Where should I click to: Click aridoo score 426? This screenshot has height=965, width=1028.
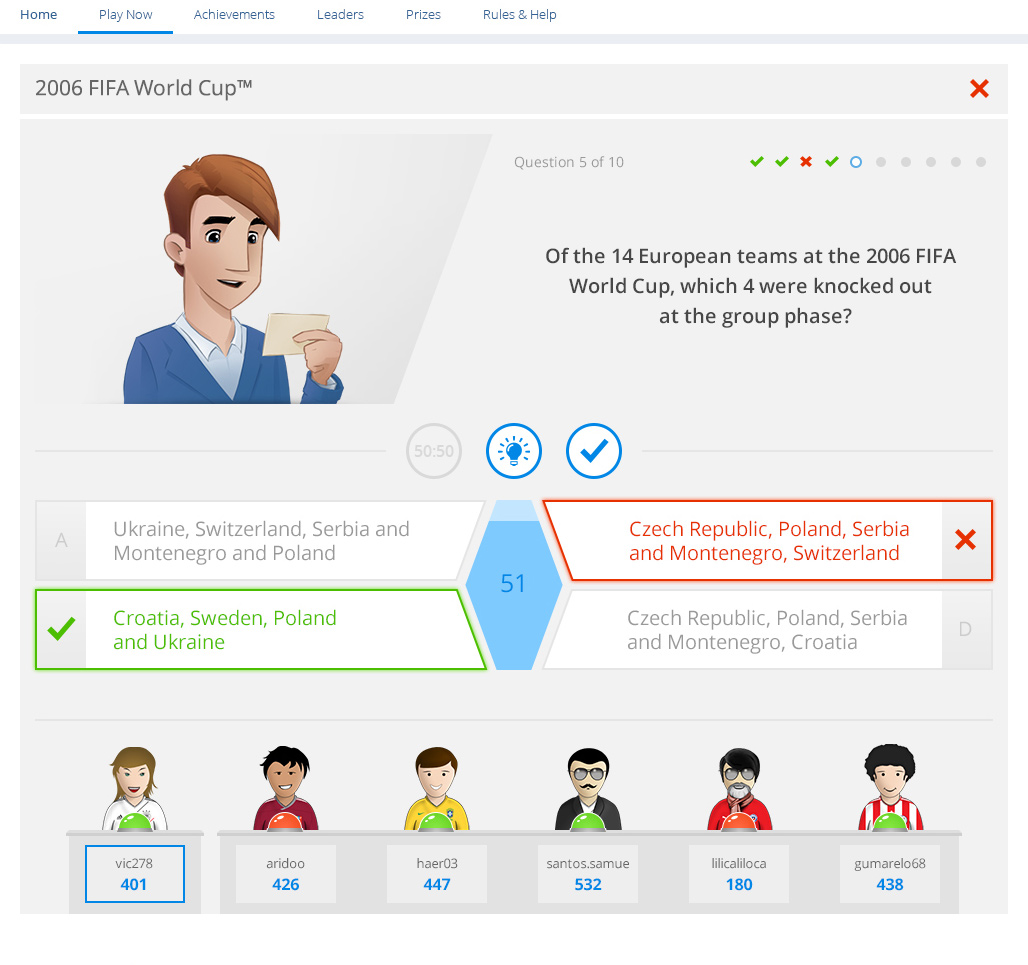[286, 884]
